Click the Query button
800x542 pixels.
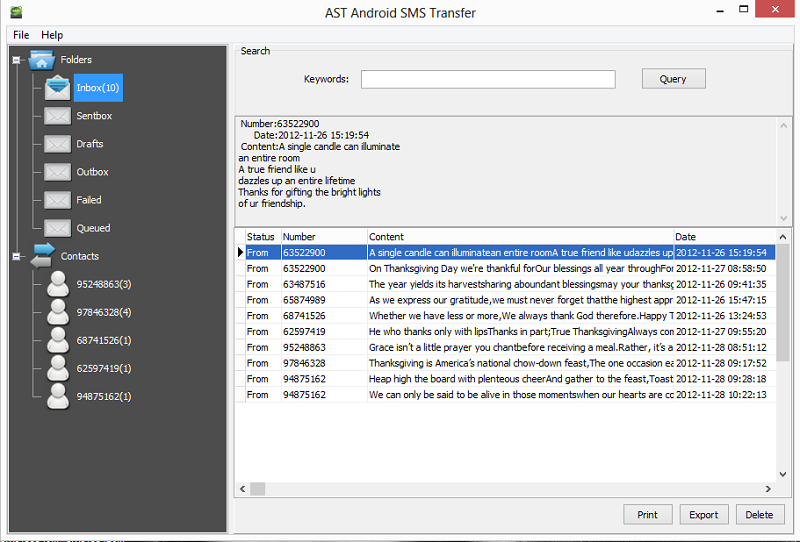tap(673, 79)
